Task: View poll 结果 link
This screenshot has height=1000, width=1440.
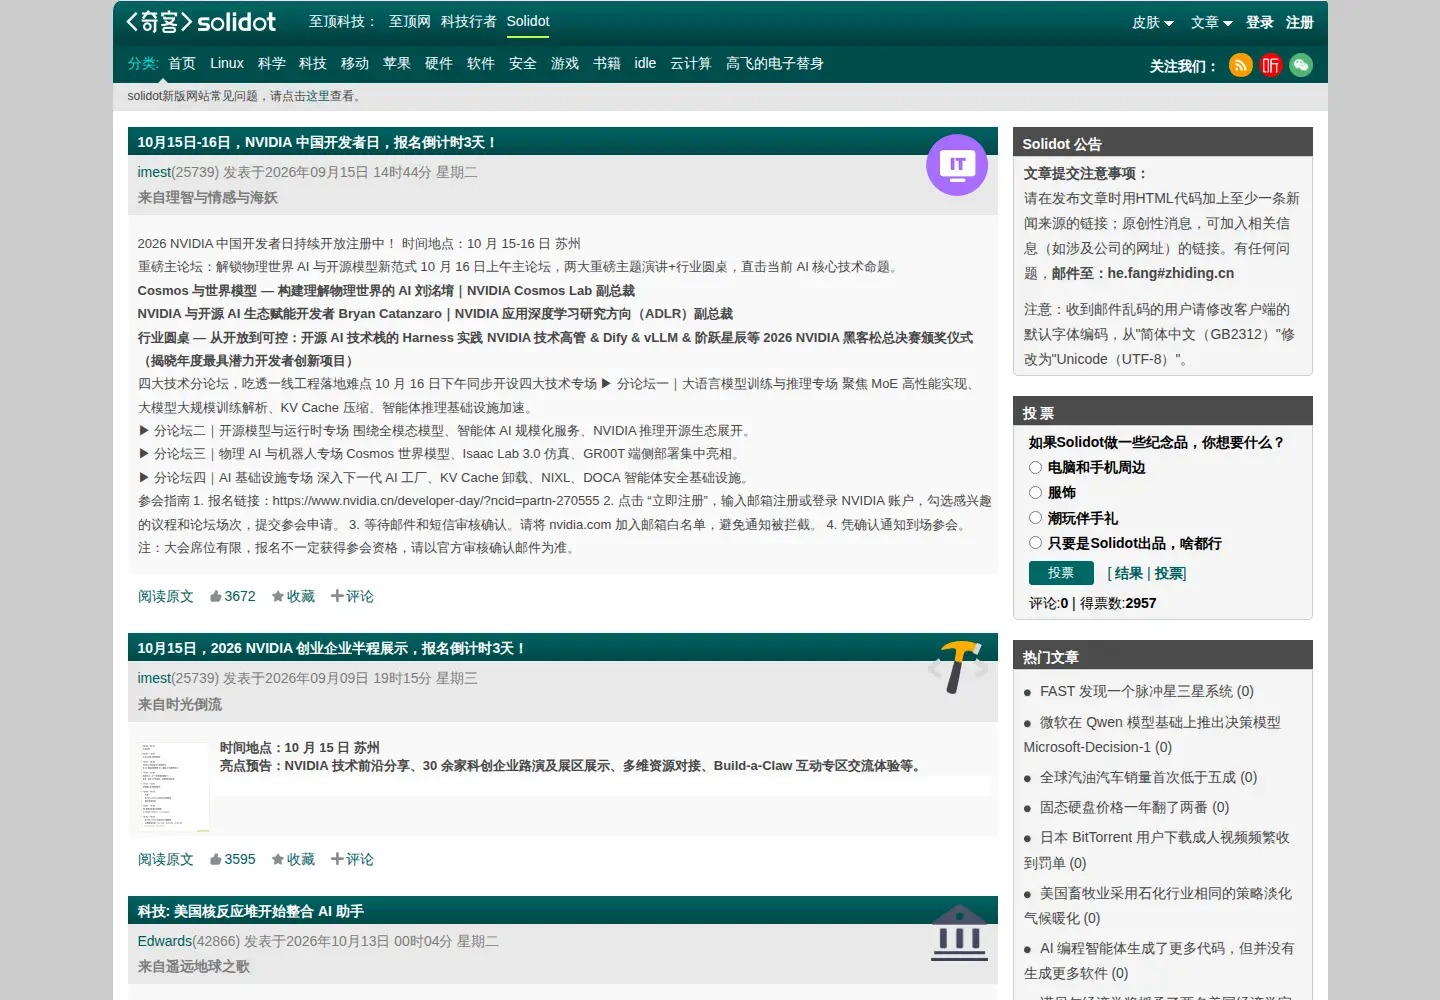Action: (x=1129, y=573)
